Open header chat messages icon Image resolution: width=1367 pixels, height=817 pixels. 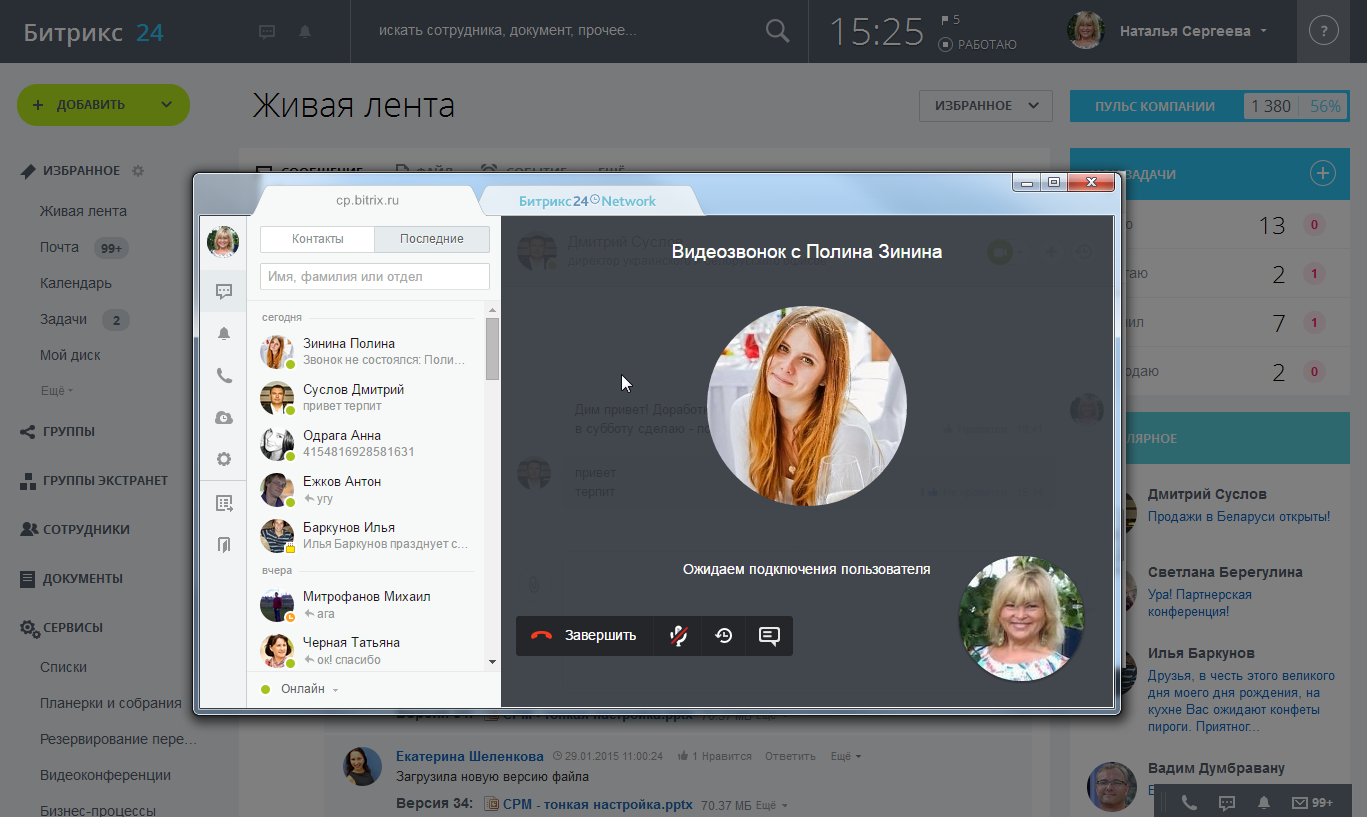[x=267, y=31]
